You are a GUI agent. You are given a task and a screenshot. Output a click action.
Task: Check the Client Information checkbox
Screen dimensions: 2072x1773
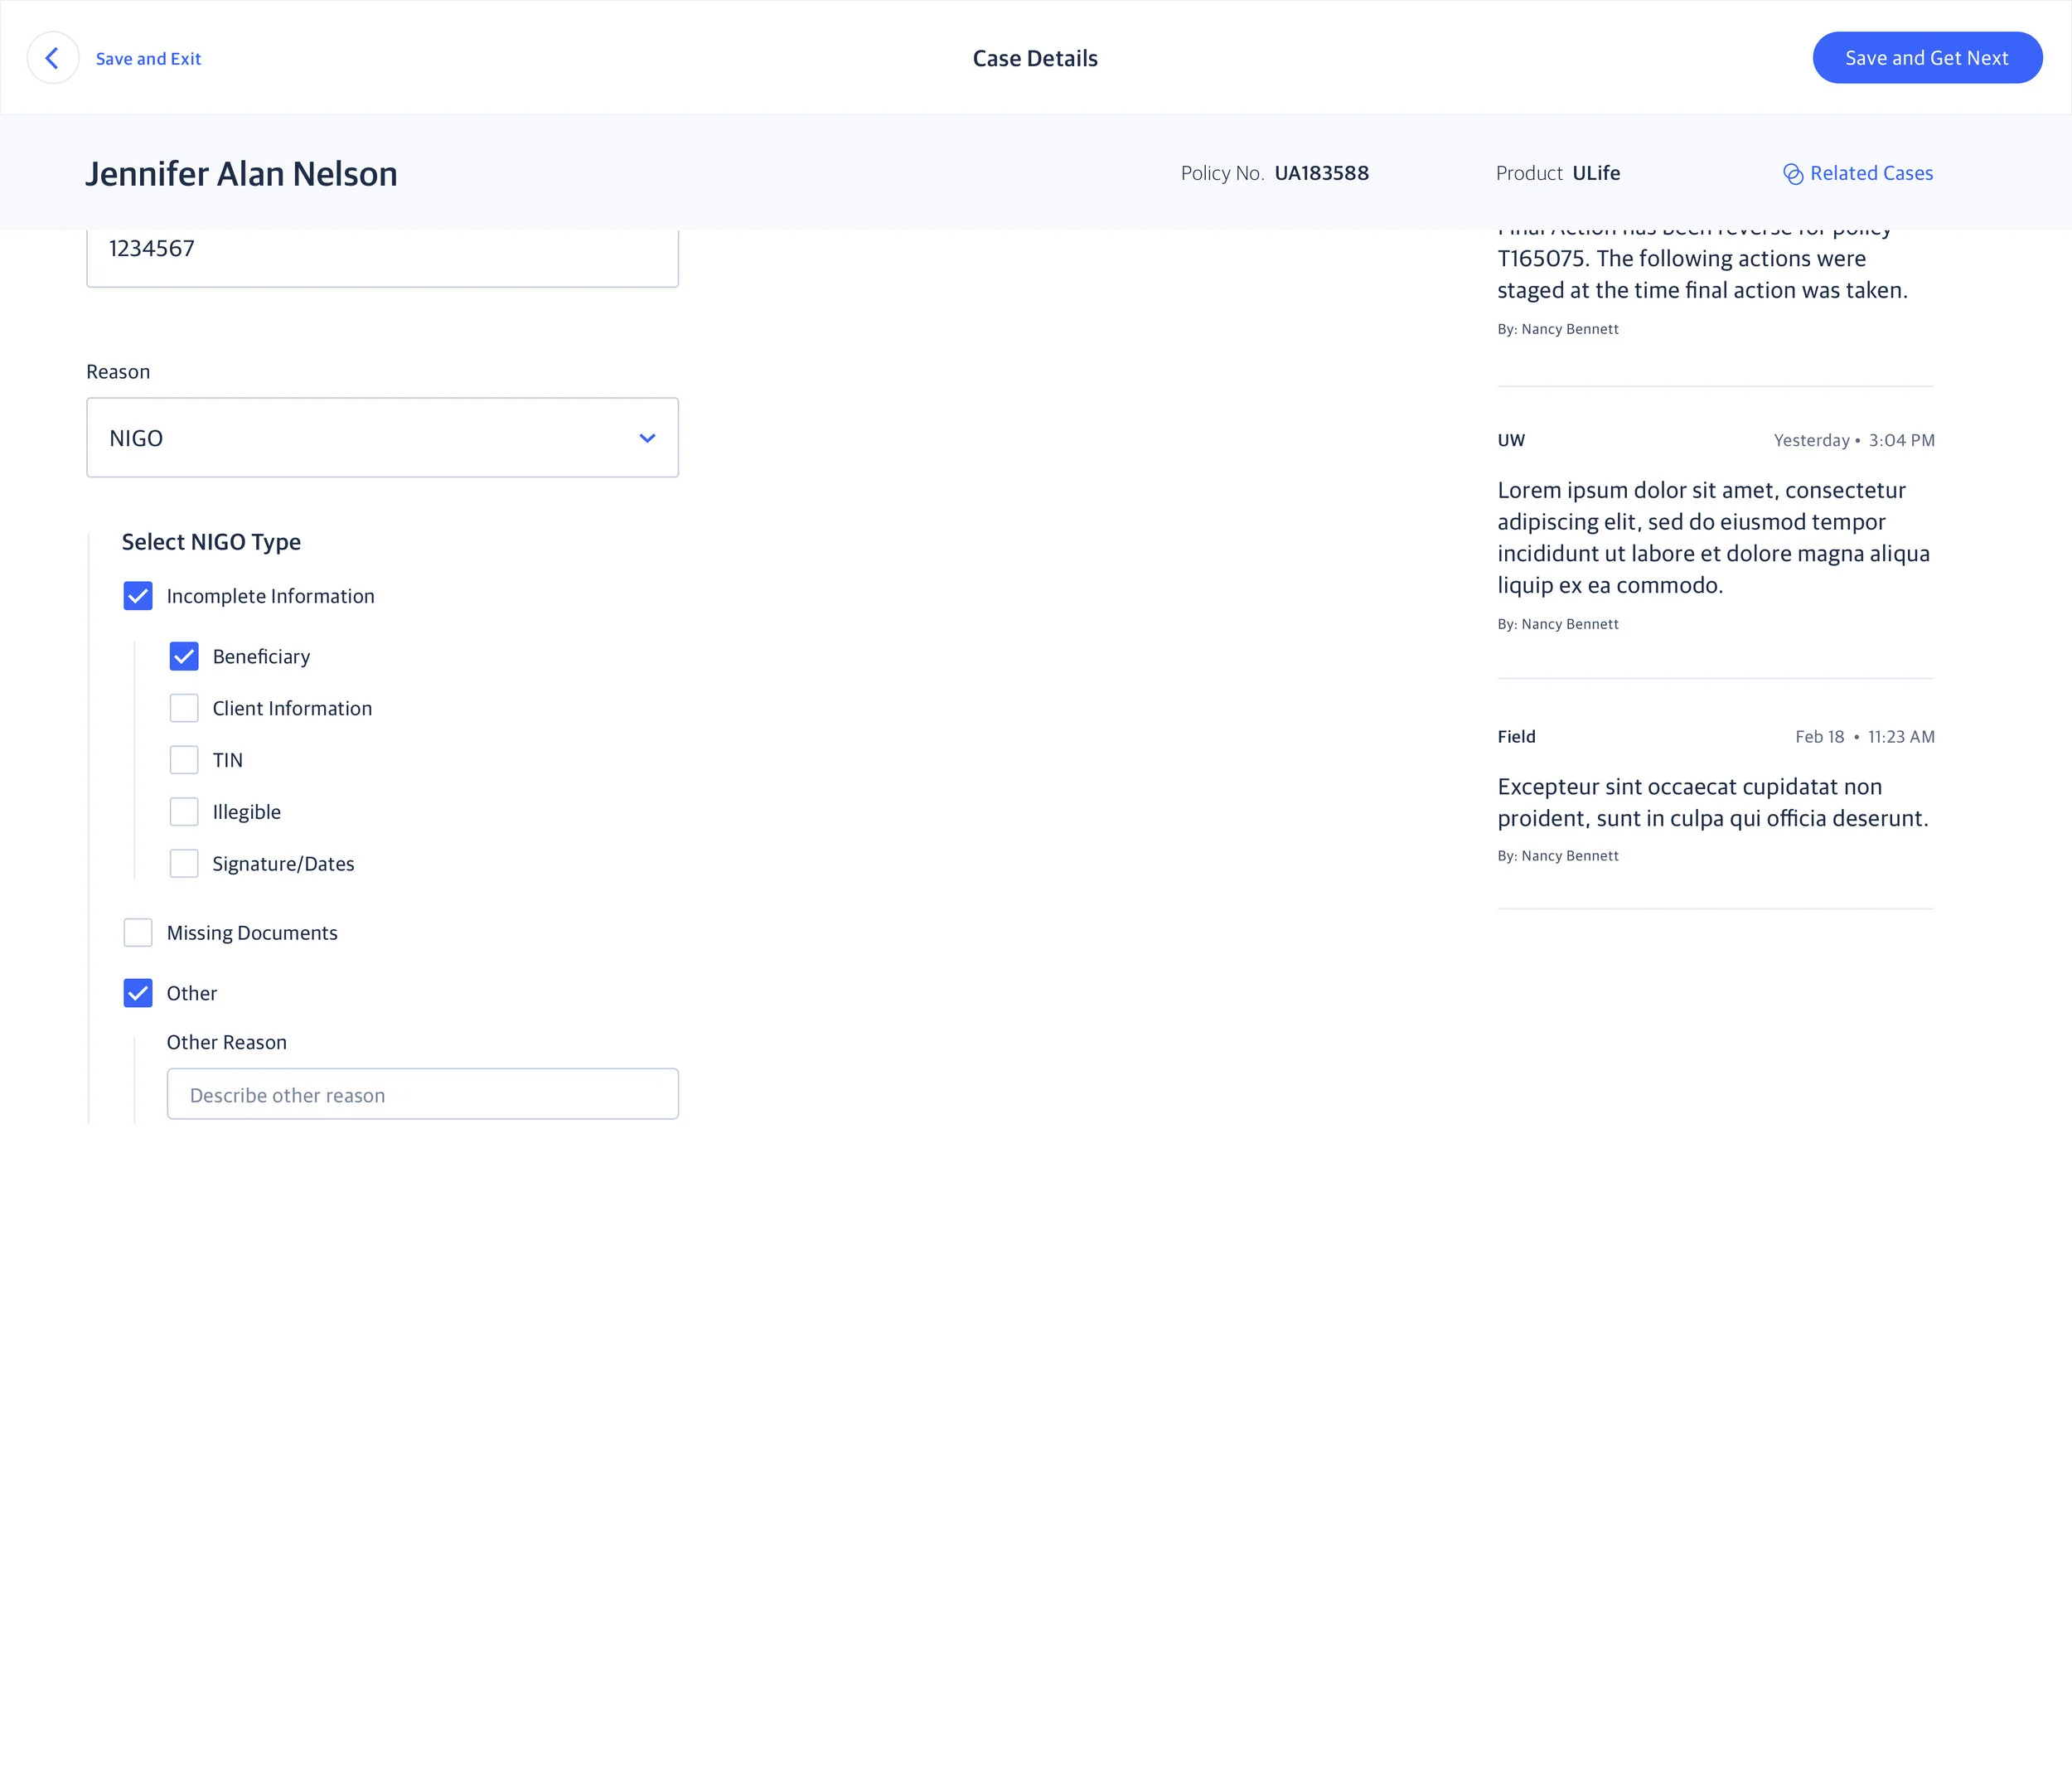184,708
